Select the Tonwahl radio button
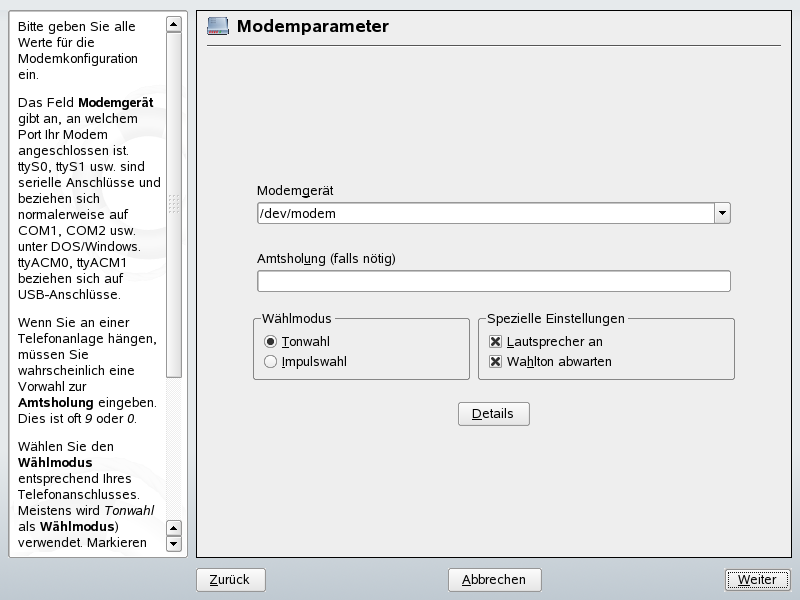 click(x=270, y=342)
